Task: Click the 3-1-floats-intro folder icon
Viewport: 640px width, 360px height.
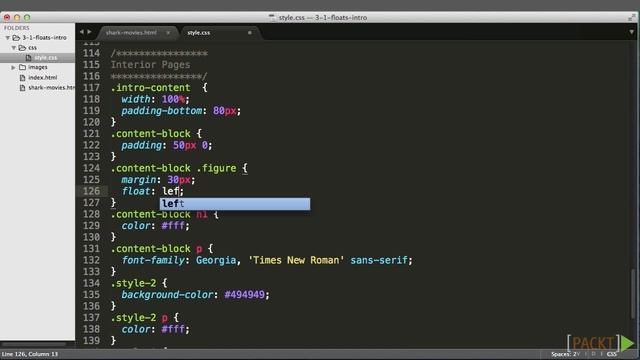Action: click(16, 38)
